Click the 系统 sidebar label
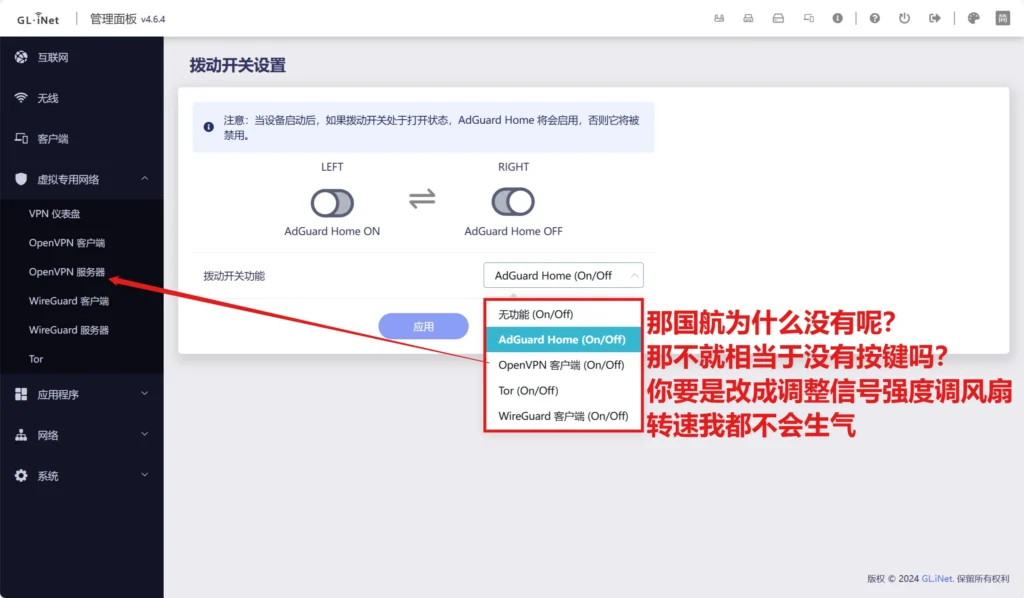This screenshot has width=1024, height=598. [x=48, y=476]
